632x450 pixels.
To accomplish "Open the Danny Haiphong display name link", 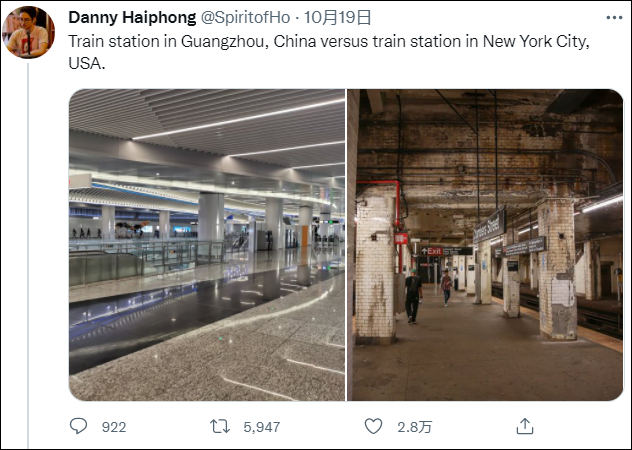I will tap(124, 18).
